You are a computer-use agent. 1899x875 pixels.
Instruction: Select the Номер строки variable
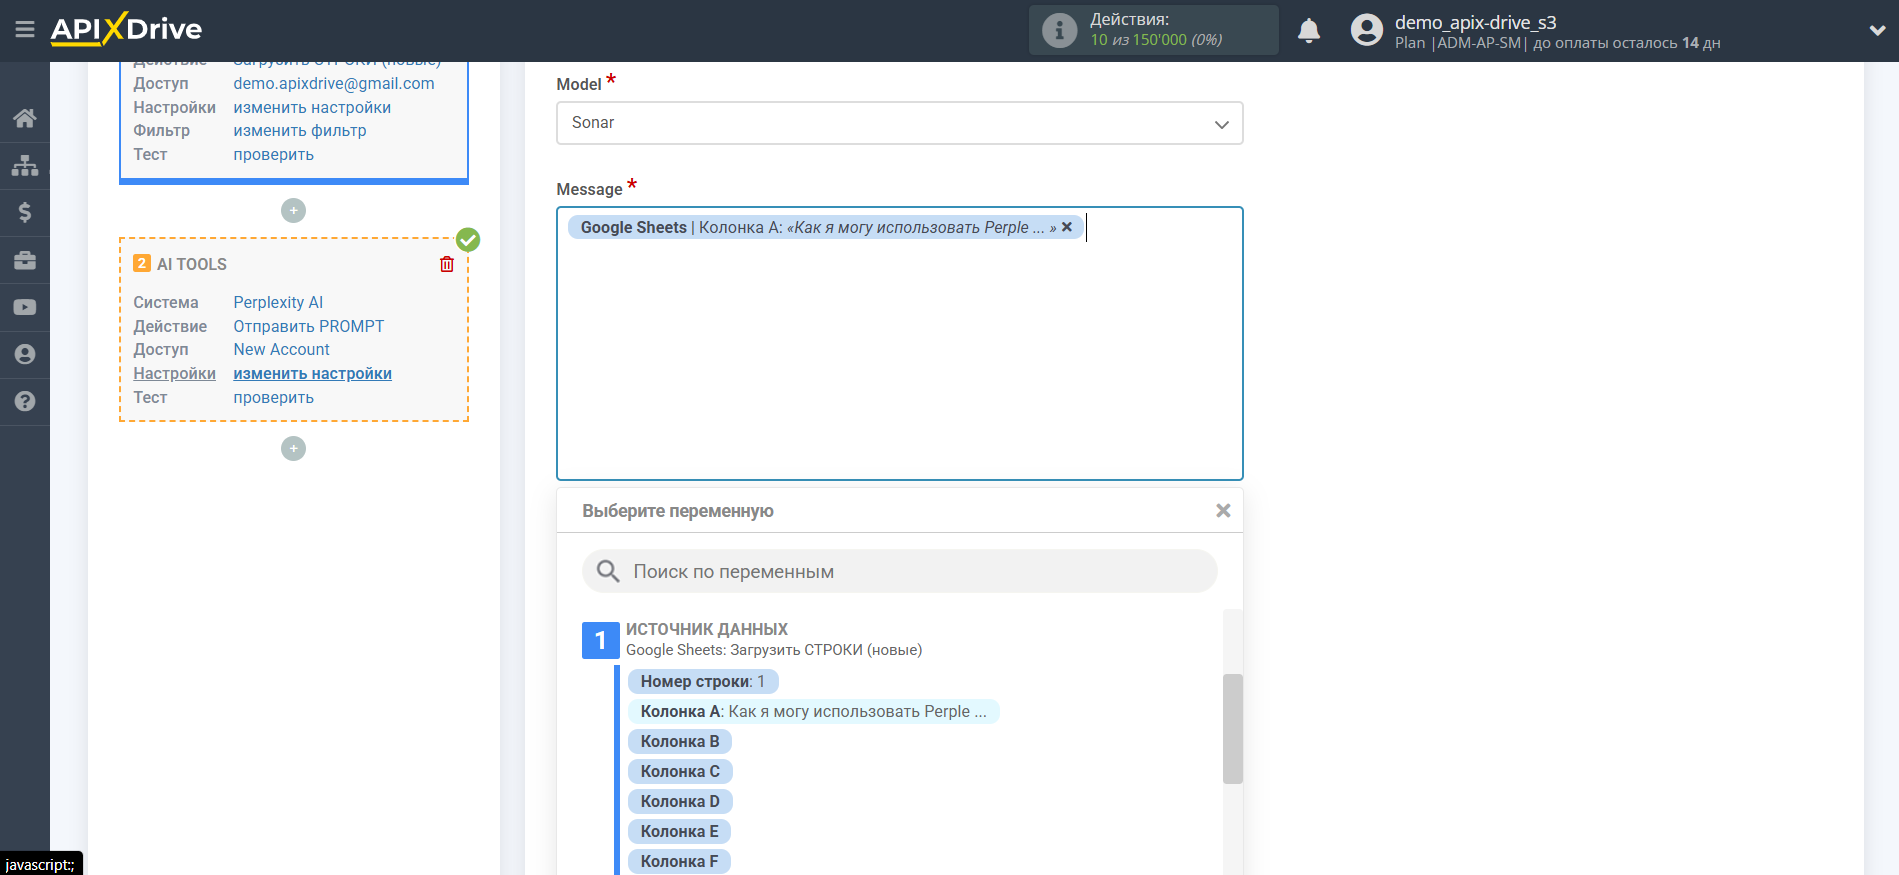tap(703, 681)
